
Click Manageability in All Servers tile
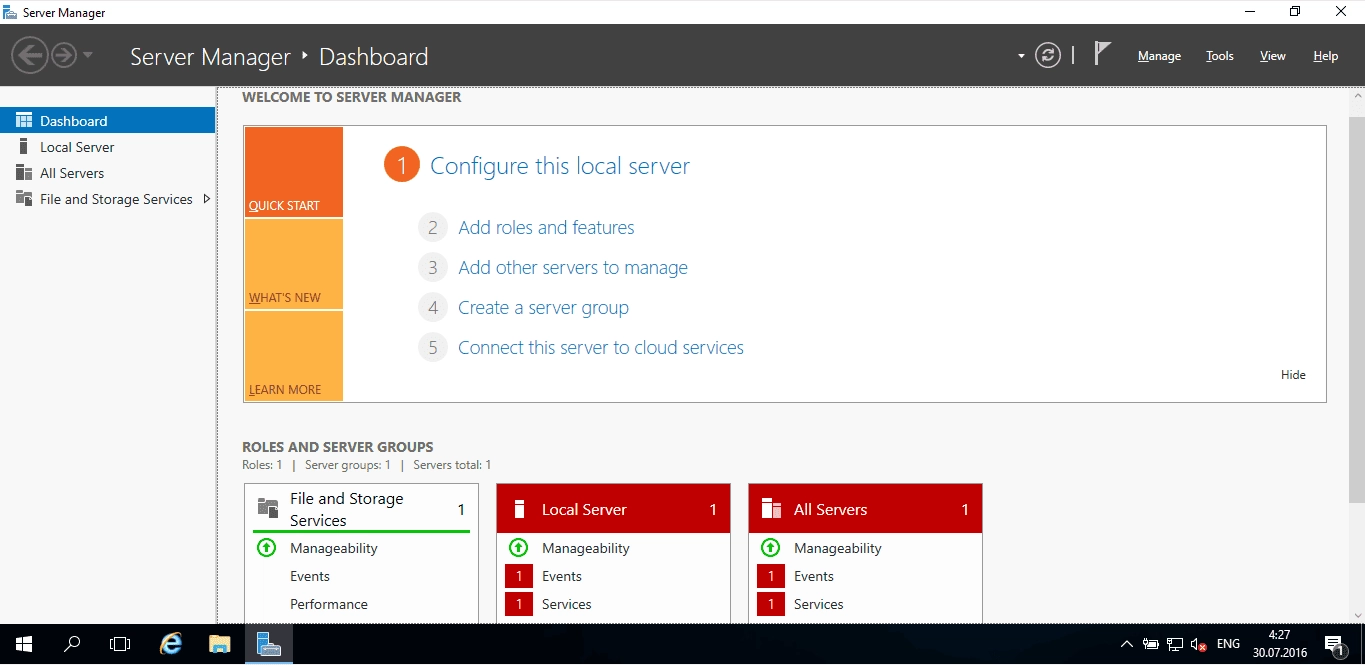click(838, 548)
